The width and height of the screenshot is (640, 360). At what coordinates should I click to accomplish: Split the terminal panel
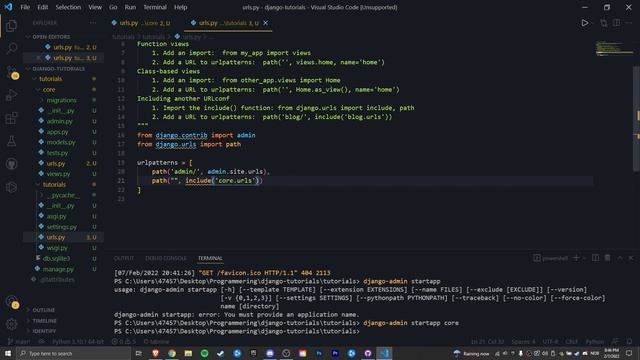click(x=596, y=258)
